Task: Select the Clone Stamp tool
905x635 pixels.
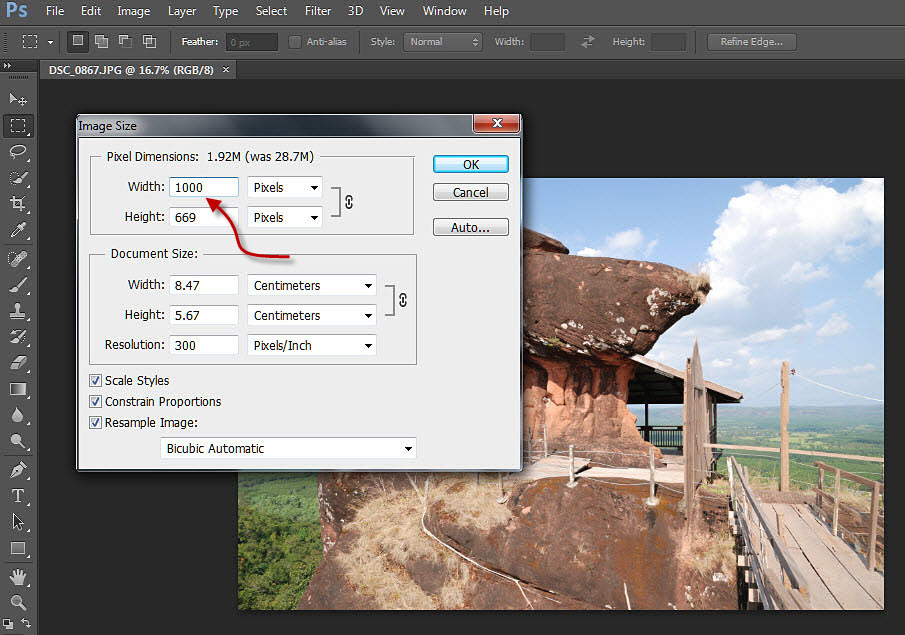Action: coord(18,311)
